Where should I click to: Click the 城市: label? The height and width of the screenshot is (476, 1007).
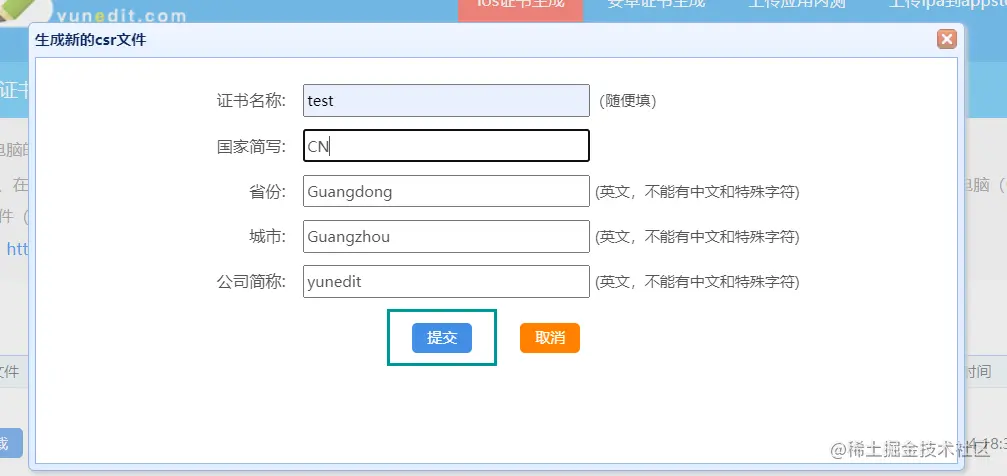coord(268,236)
